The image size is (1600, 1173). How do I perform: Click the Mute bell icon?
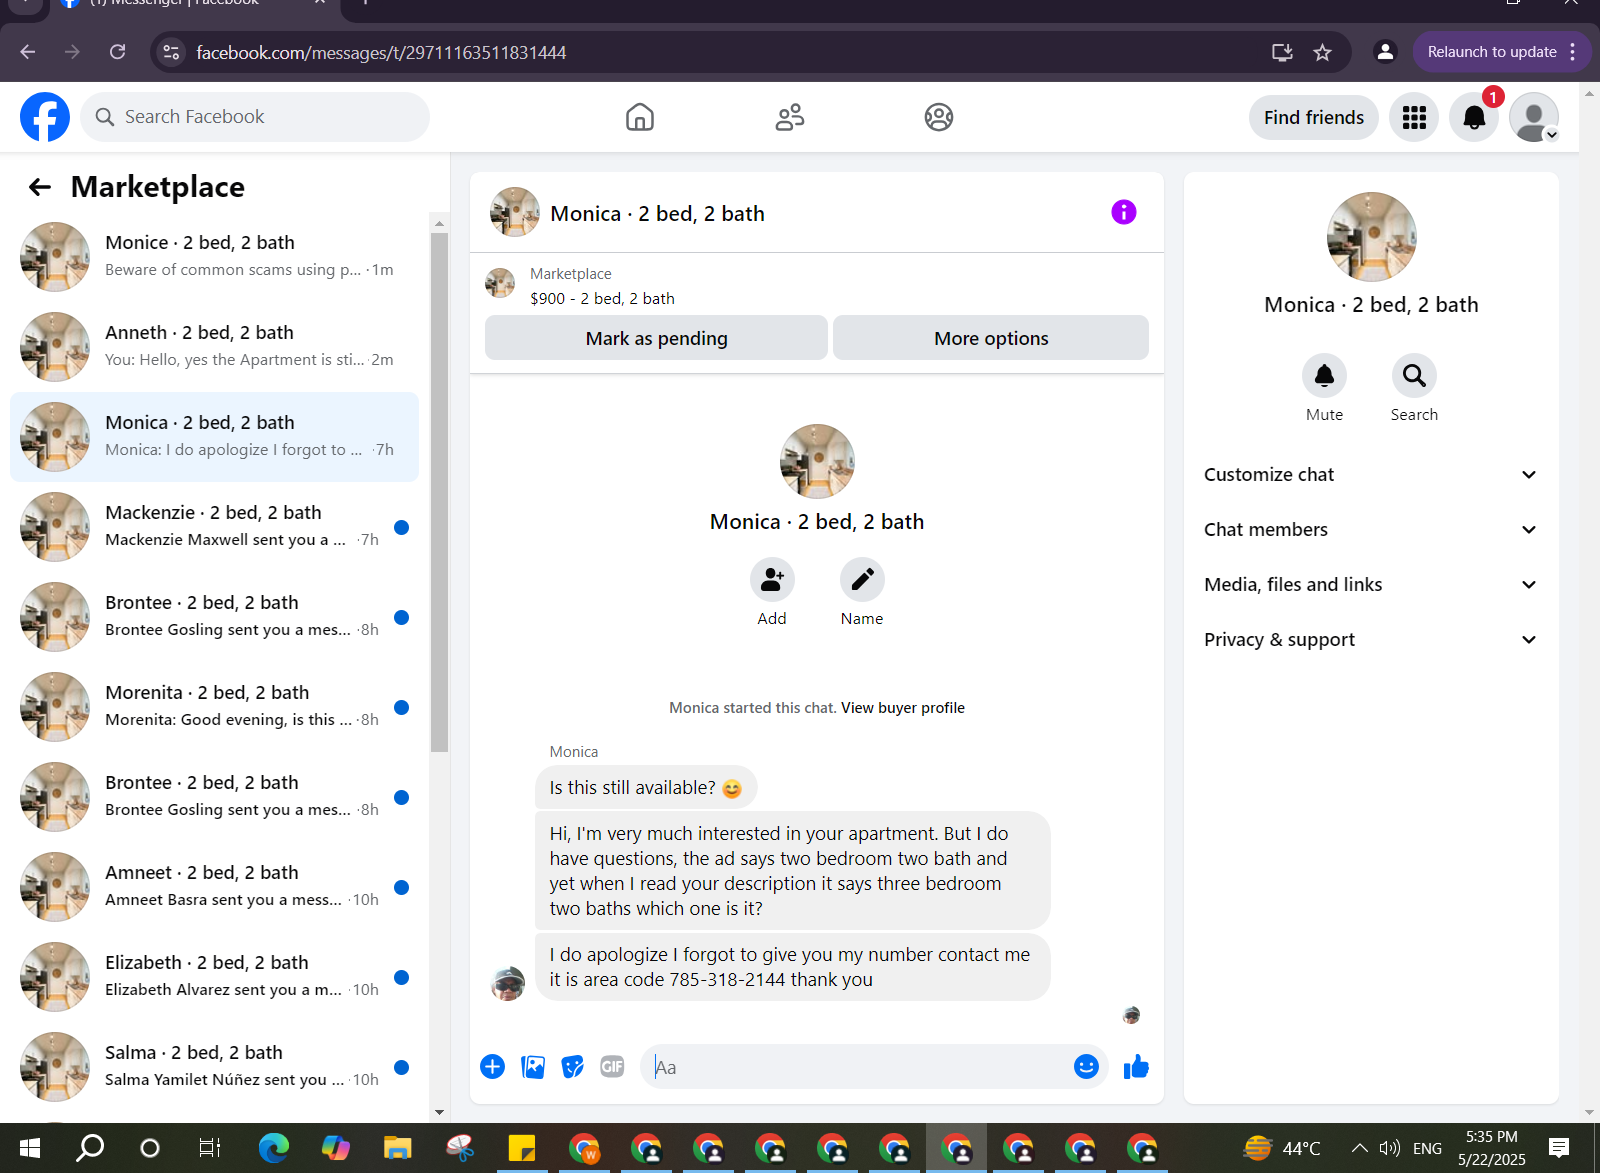tap(1324, 376)
